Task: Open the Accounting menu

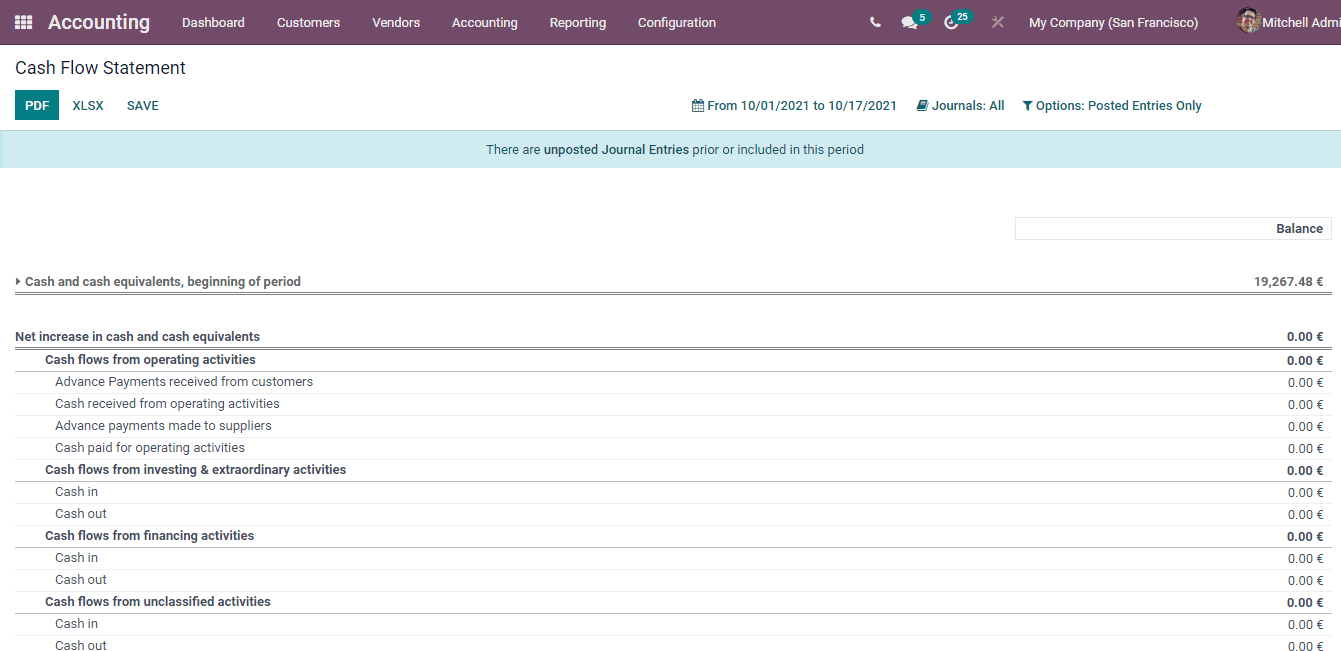Action: point(484,22)
